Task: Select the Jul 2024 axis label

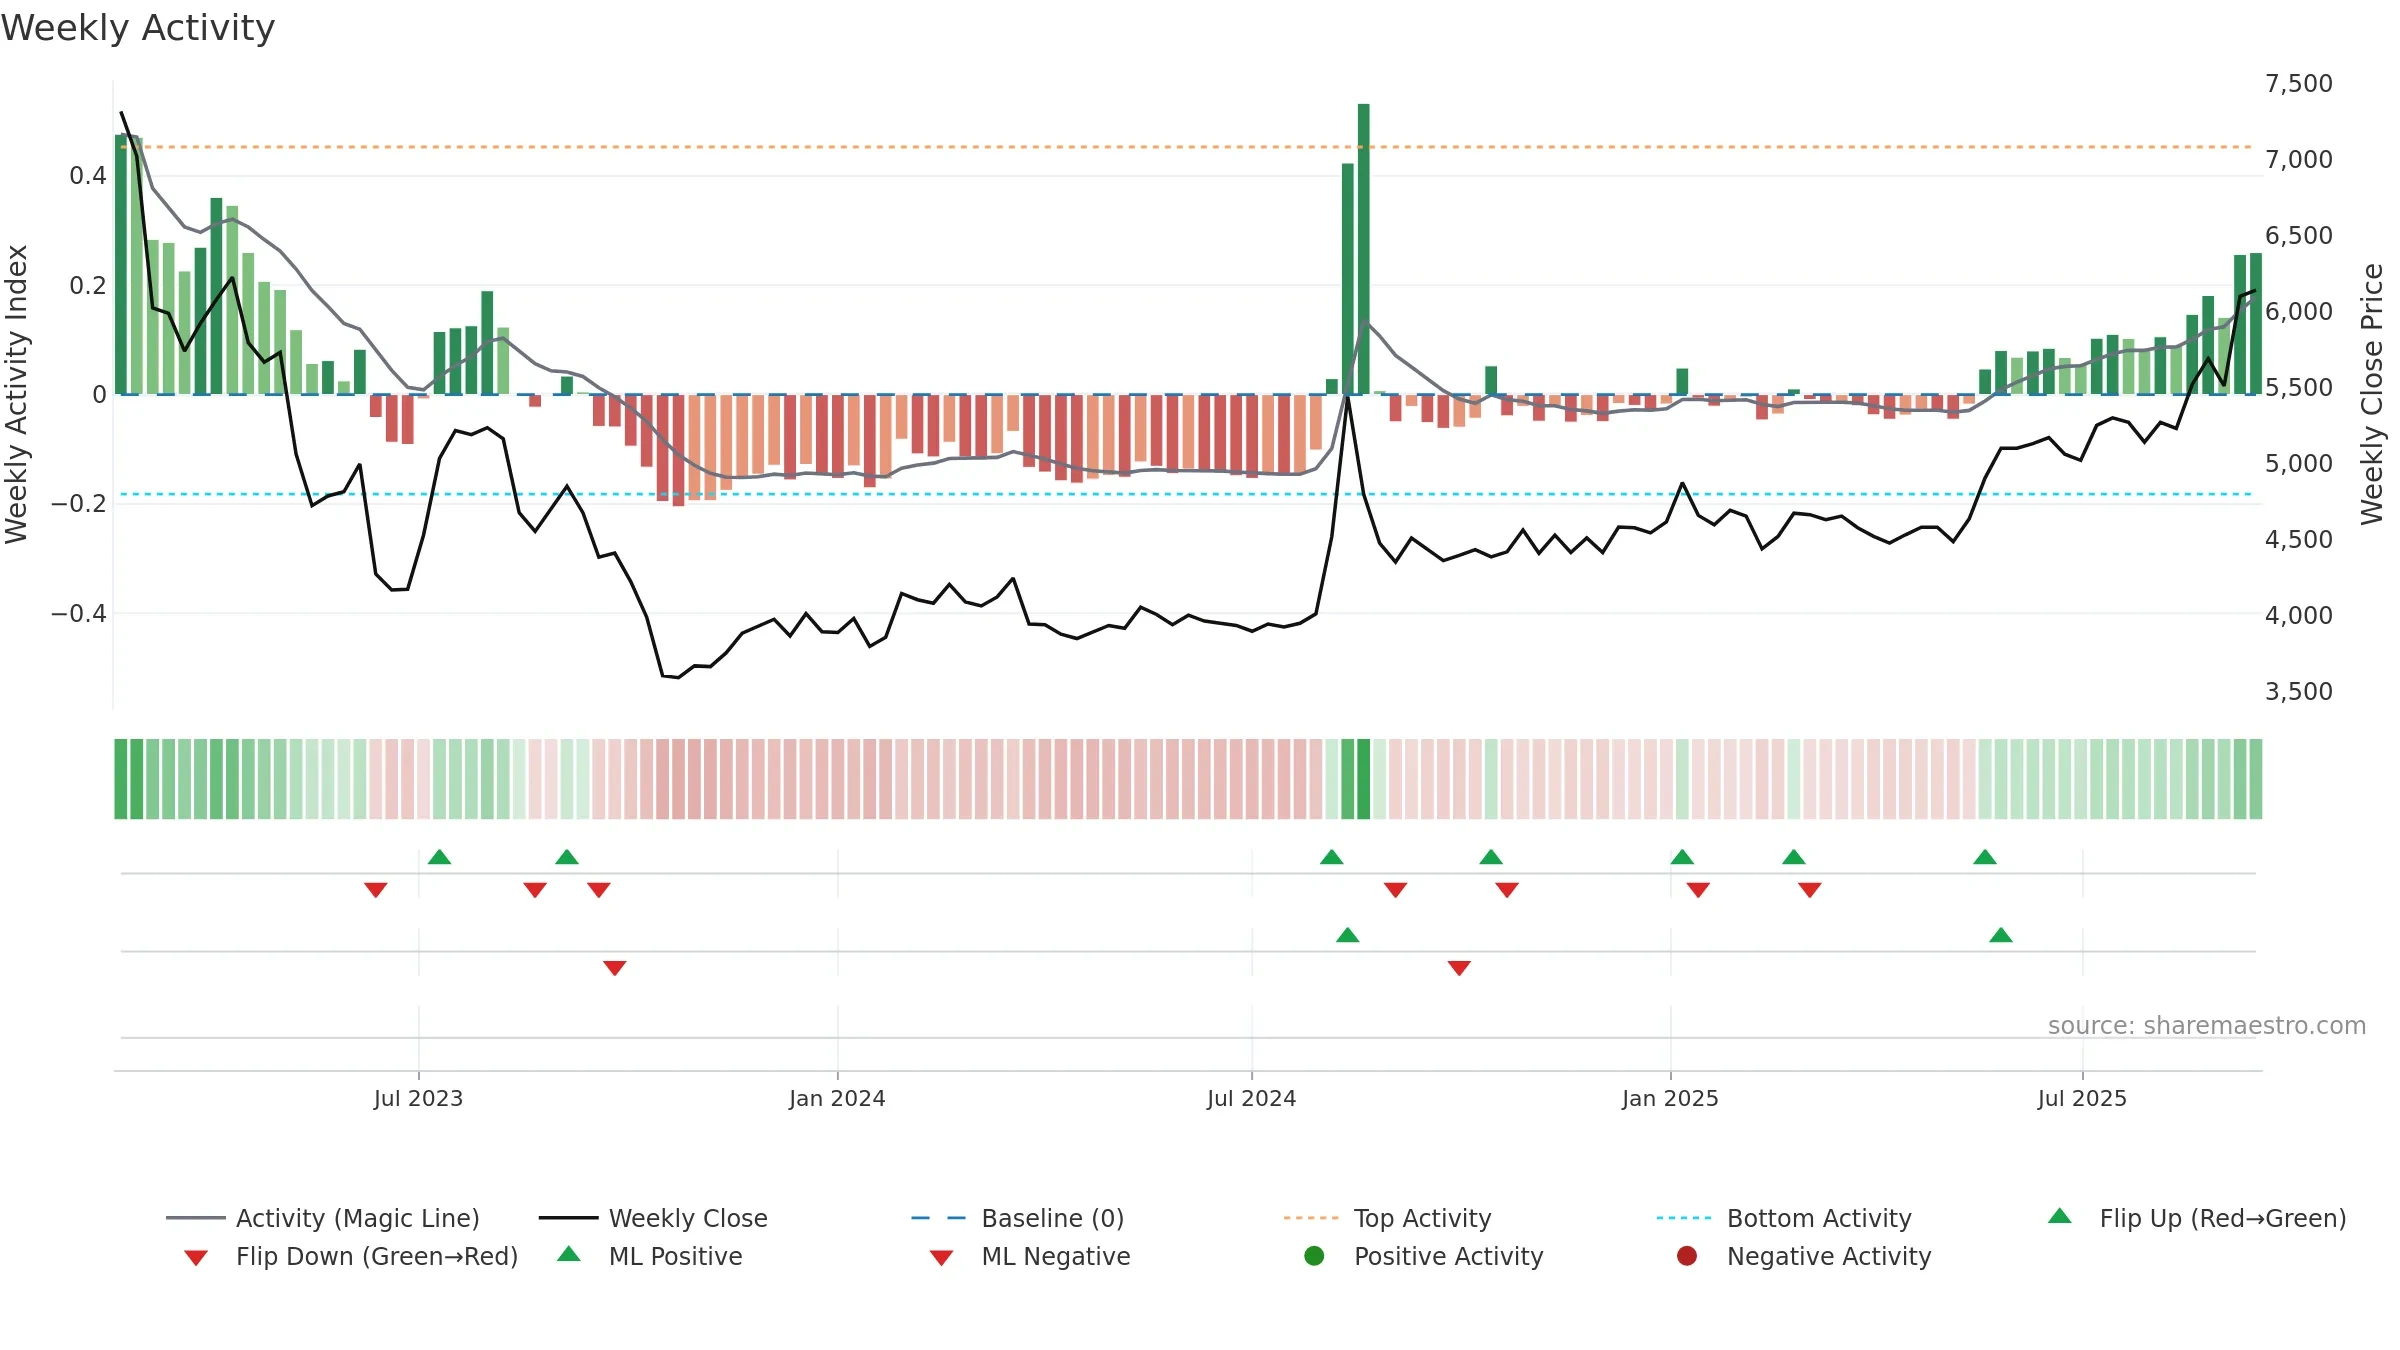Action: [1251, 1098]
